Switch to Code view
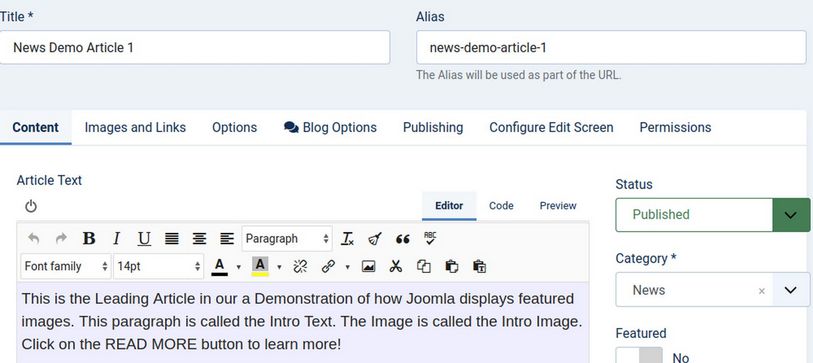The height and width of the screenshot is (363, 813). click(501, 206)
